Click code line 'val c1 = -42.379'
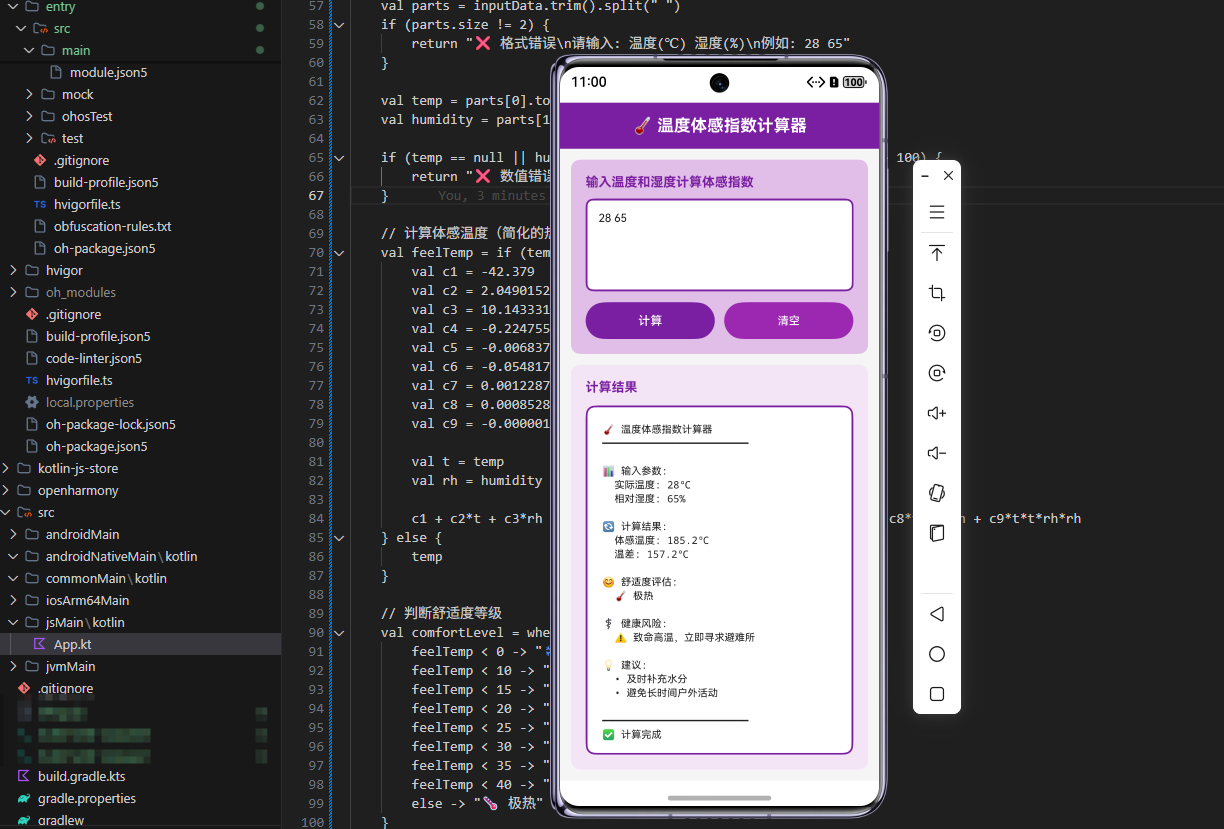The width and height of the screenshot is (1224, 829). [x=473, y=272]
